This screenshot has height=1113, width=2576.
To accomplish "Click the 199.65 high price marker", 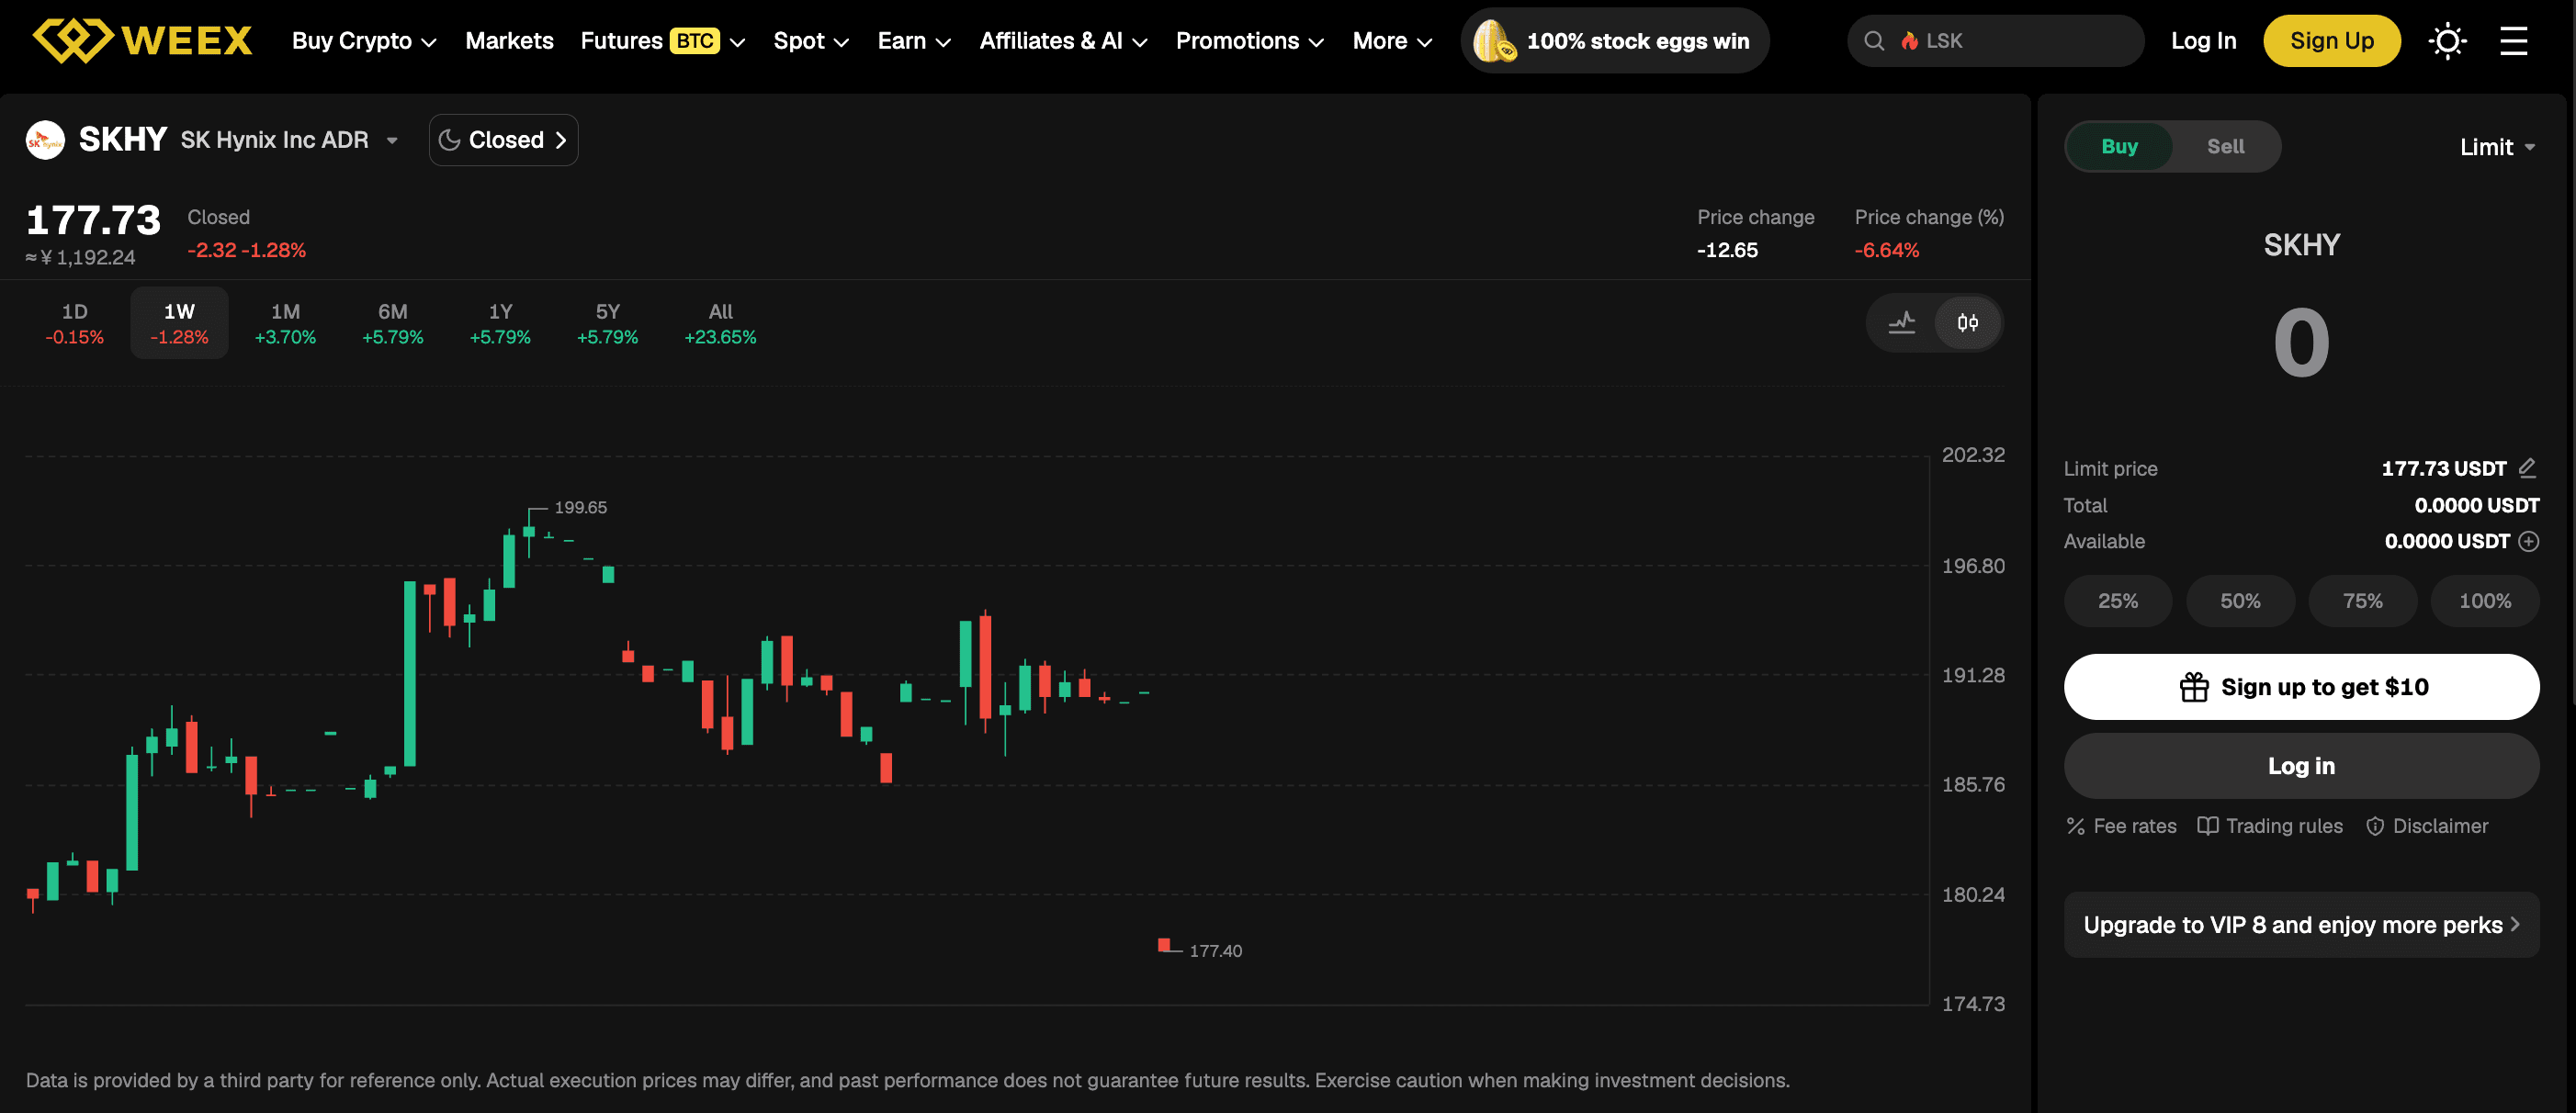I will click(580, 507).
